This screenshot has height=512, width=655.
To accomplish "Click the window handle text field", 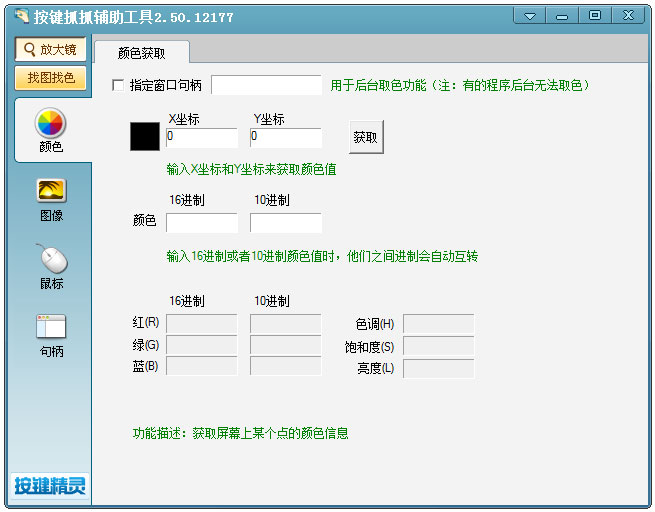I will click(267, 85).
